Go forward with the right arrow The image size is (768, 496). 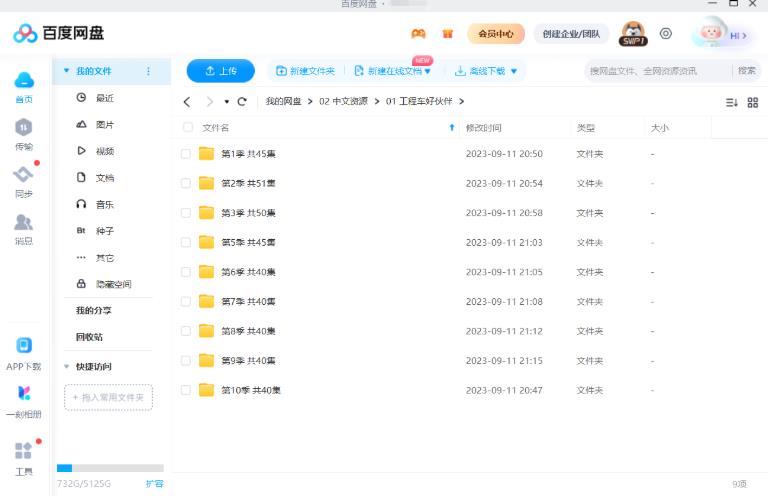210,101
